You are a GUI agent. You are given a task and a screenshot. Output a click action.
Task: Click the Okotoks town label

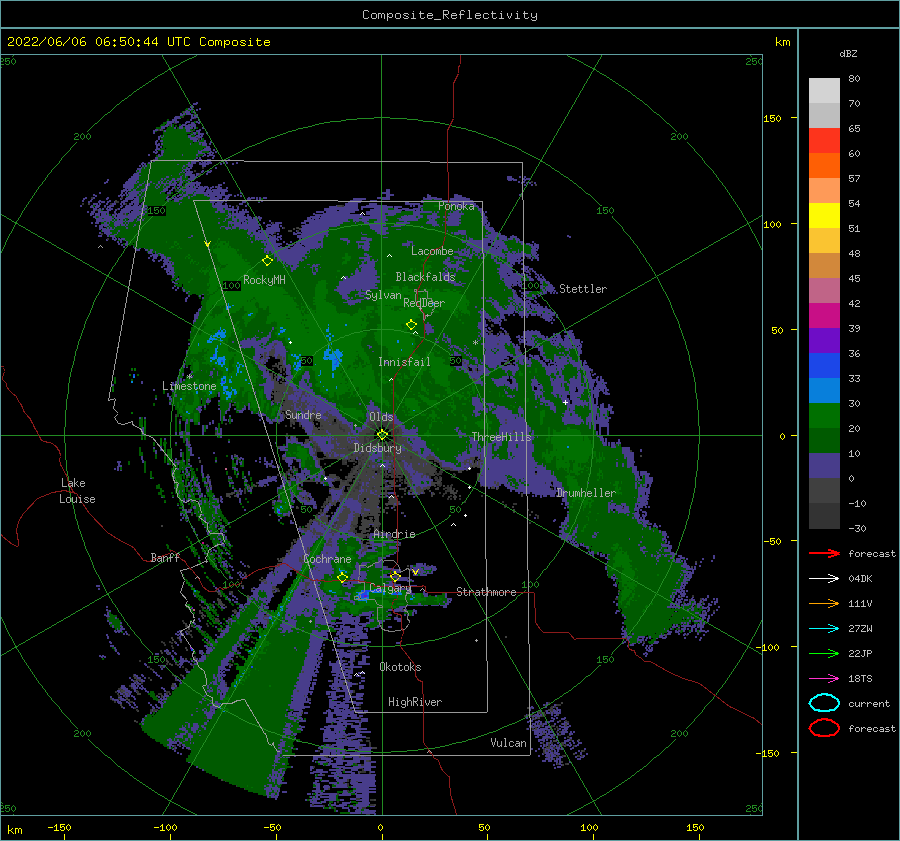point(400,667)
